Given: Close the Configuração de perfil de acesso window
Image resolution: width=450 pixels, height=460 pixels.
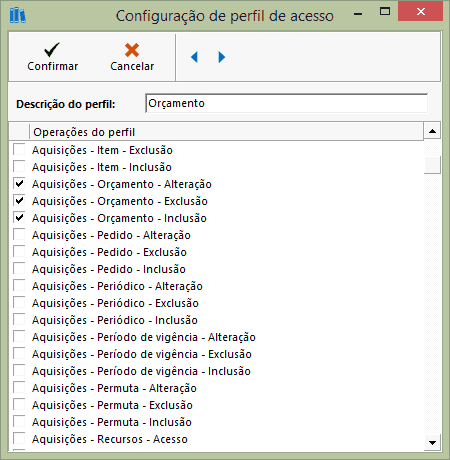Looking at the screenshot, I should click(x=421, y=12).
